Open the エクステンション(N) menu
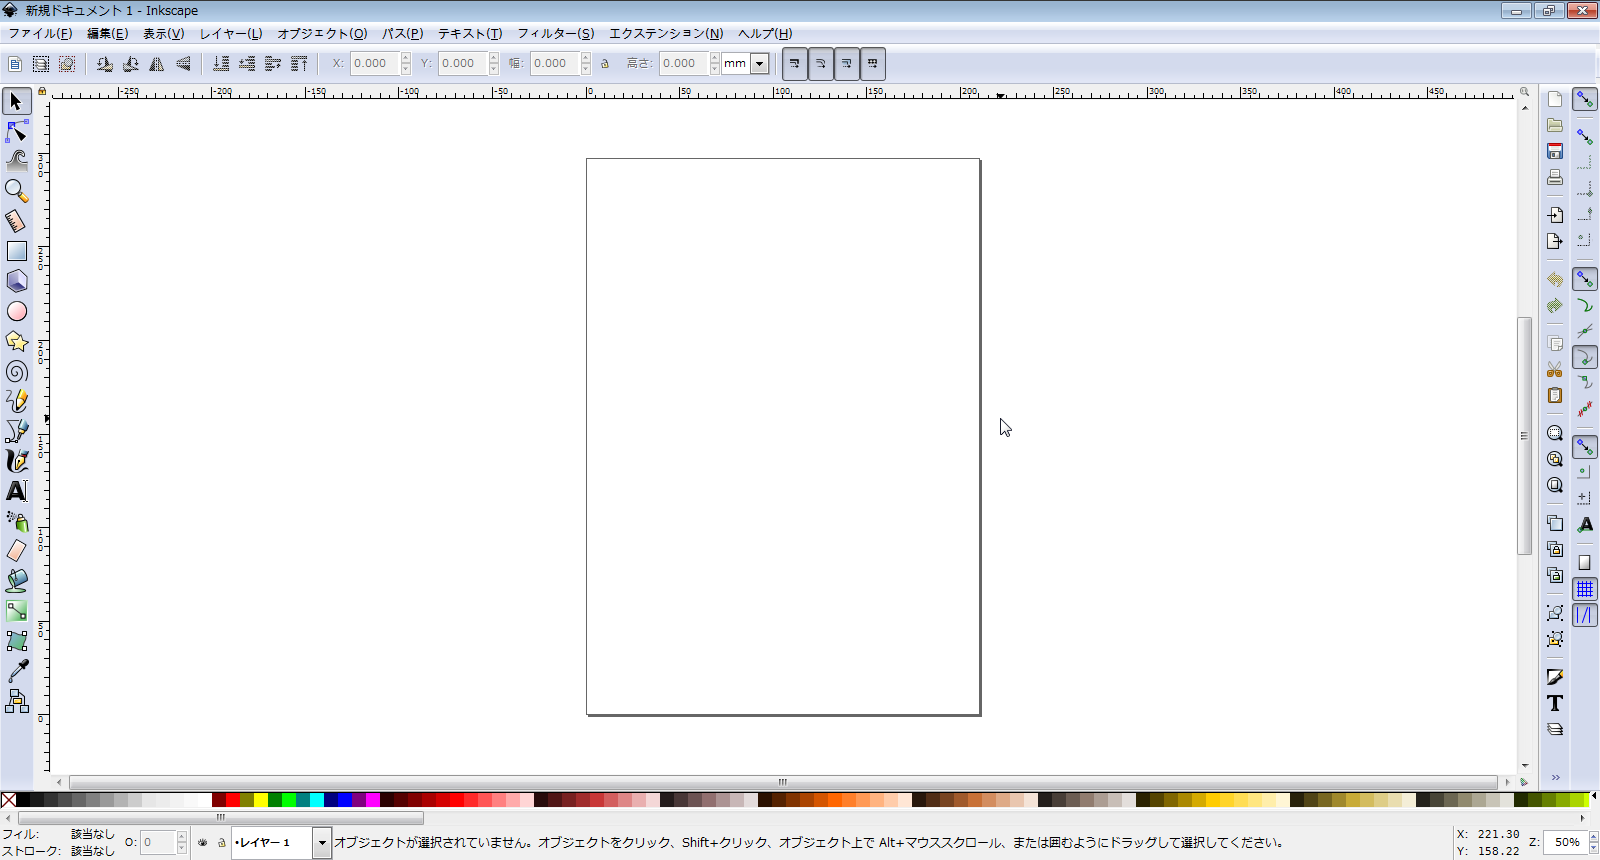Image resolution: width=1600 pixels, height=860 pixels. (x=666, y=33)
